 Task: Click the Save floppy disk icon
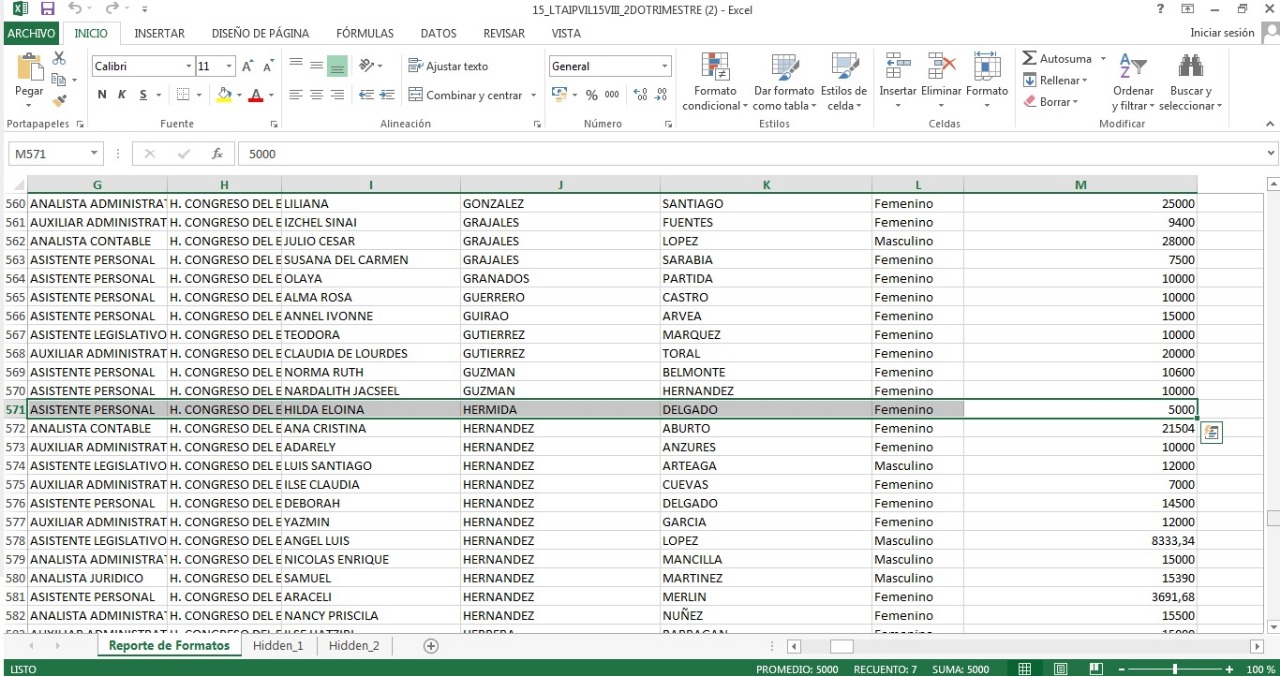pos(47,9)
